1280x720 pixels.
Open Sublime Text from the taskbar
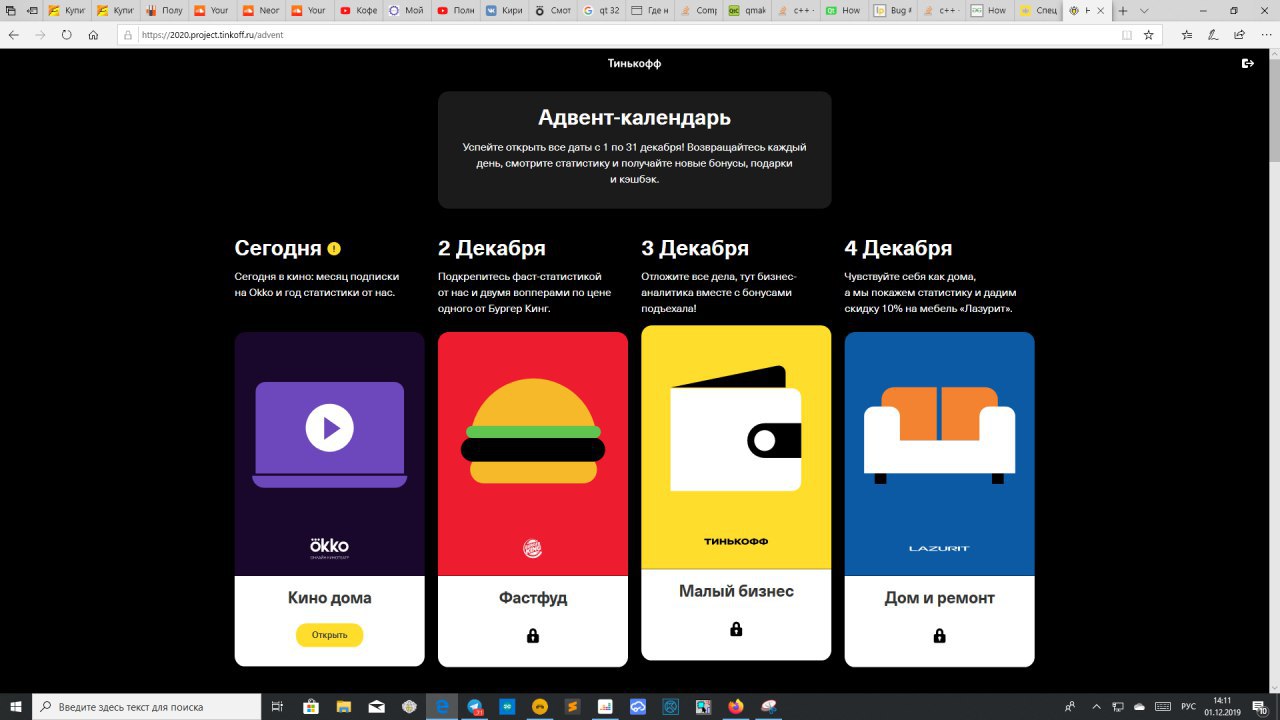pos(572,706)
